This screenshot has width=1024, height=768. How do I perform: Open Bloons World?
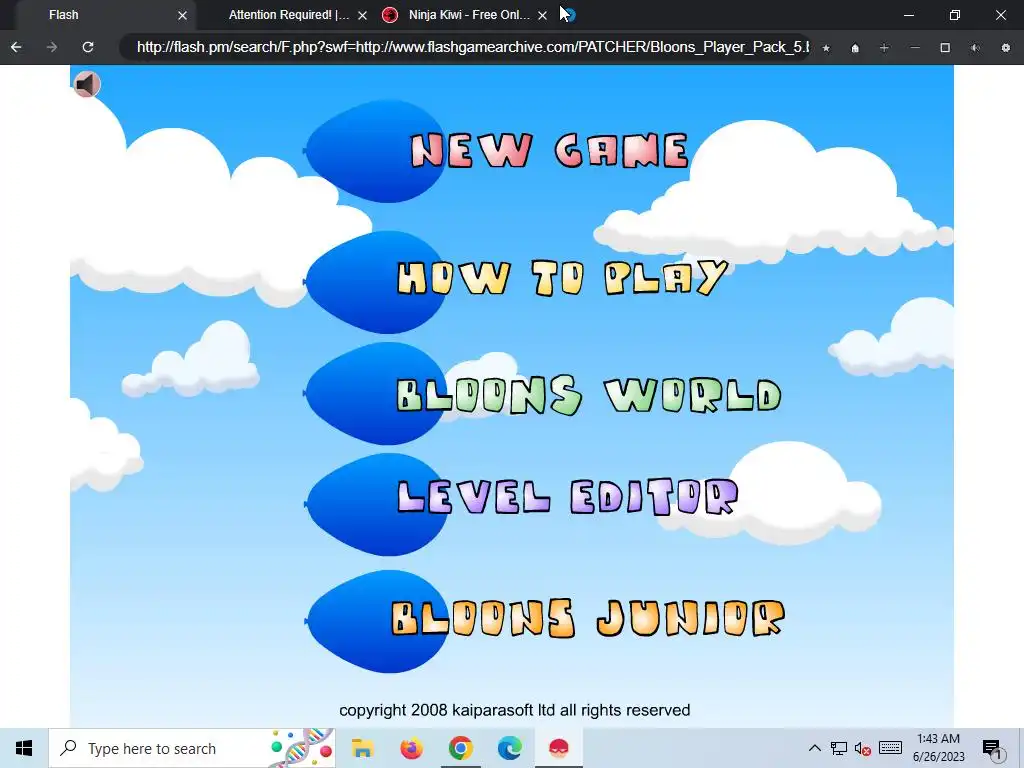[x=589, y=395]
